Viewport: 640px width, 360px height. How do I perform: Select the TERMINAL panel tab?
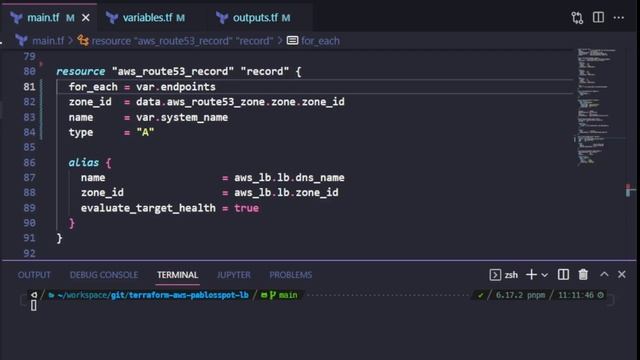(178, 275)
